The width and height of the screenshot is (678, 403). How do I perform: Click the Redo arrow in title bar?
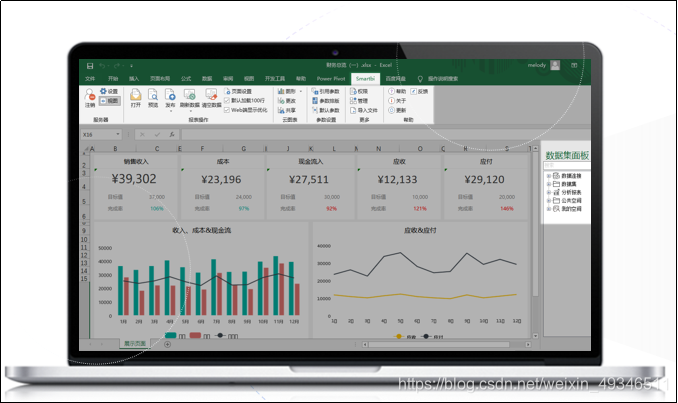pyautogui.click(x=116, y=66)
